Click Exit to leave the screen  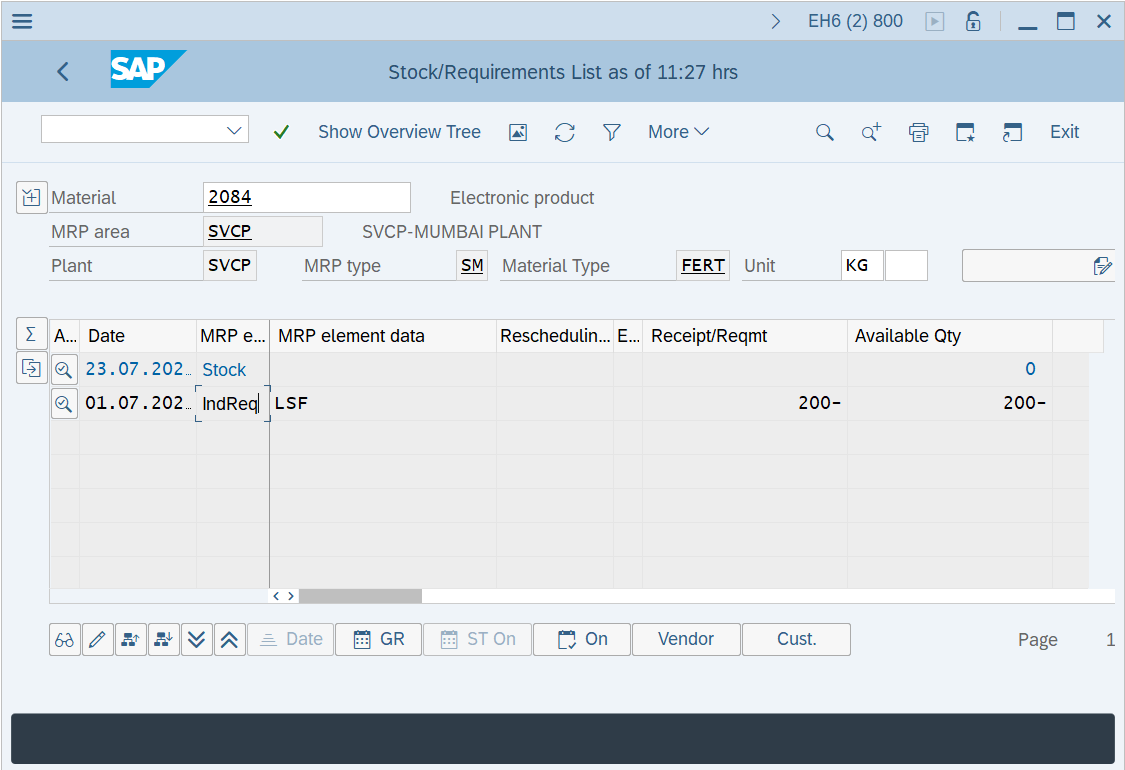click(x=1063, y=131)
